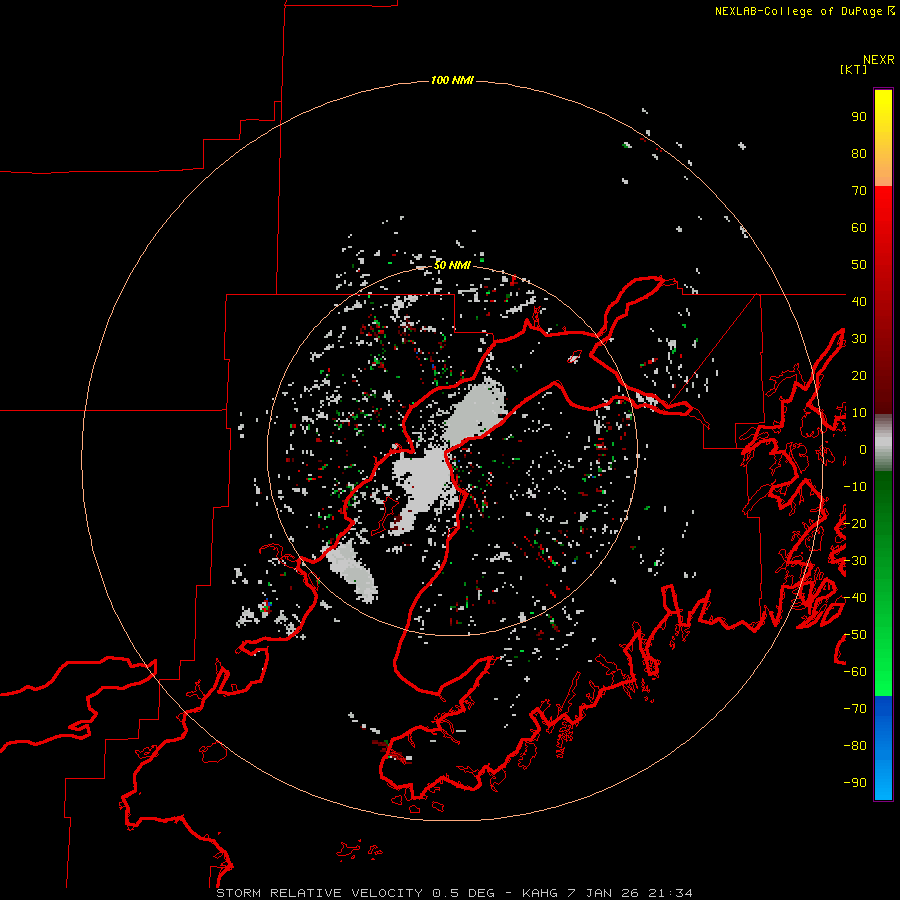Click the STORM RELATIVE VELOCITY caption text
The width and height of the screenshot is (900, 900).
pos(320,893)
